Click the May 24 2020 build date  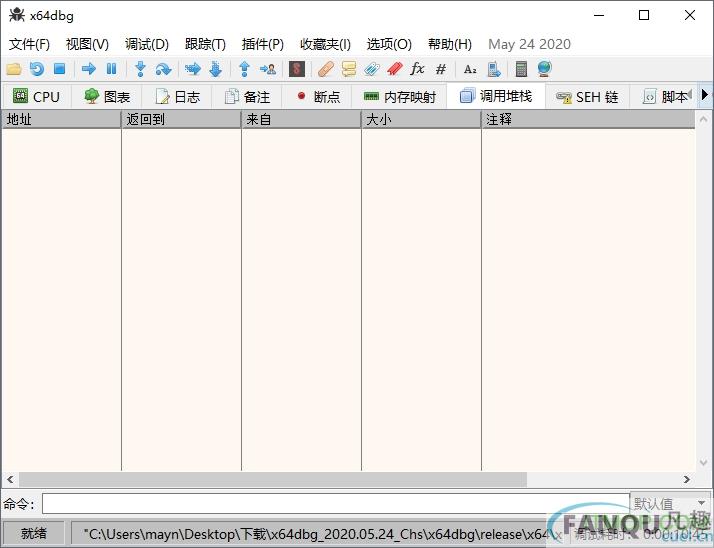coord(529,44)
